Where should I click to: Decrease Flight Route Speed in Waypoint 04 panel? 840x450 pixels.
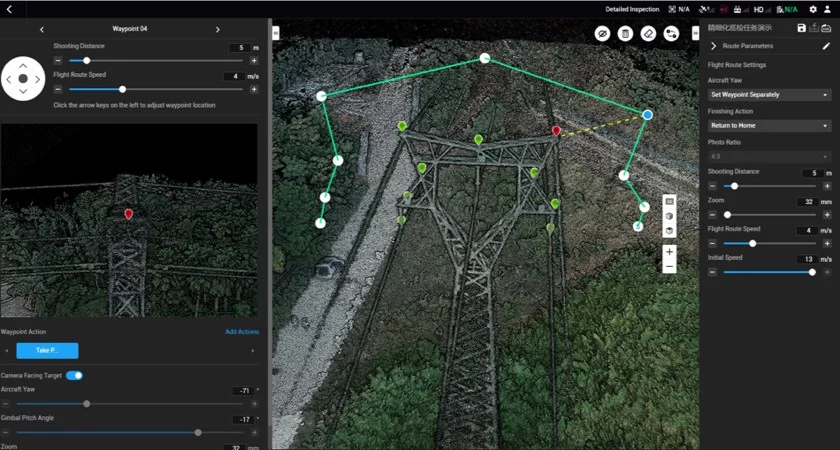pyautogui.click(x=58, y=89)
